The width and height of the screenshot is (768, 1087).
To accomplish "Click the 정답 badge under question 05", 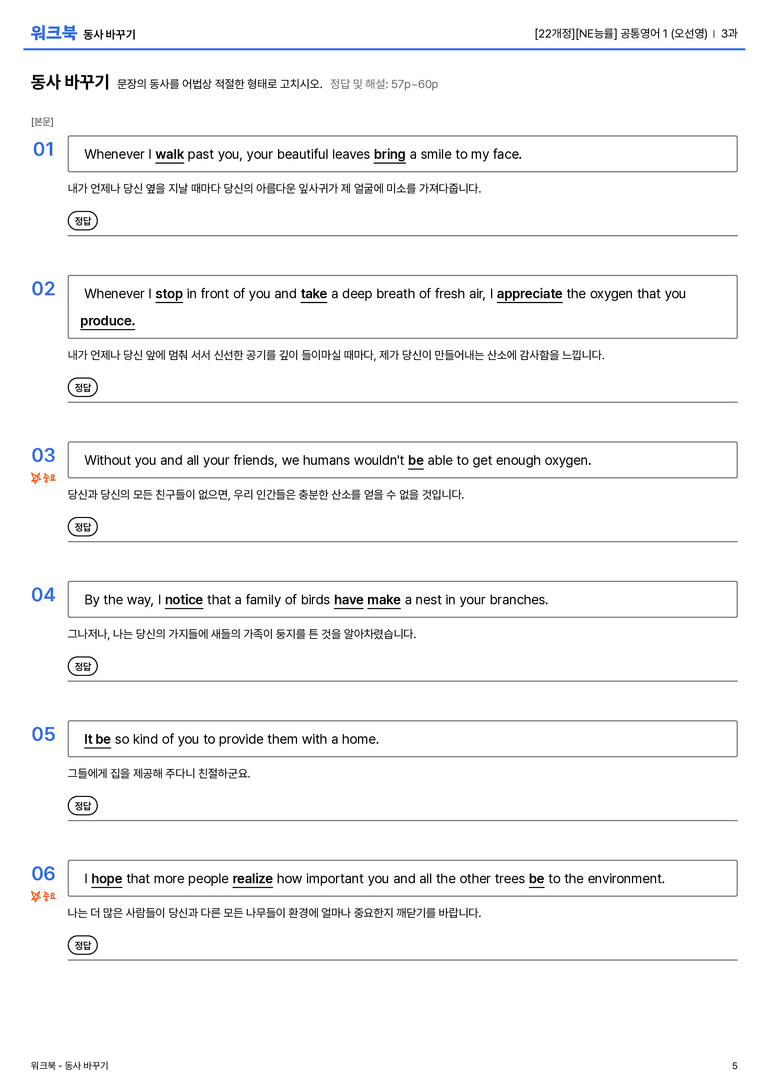I will (82, 806).
